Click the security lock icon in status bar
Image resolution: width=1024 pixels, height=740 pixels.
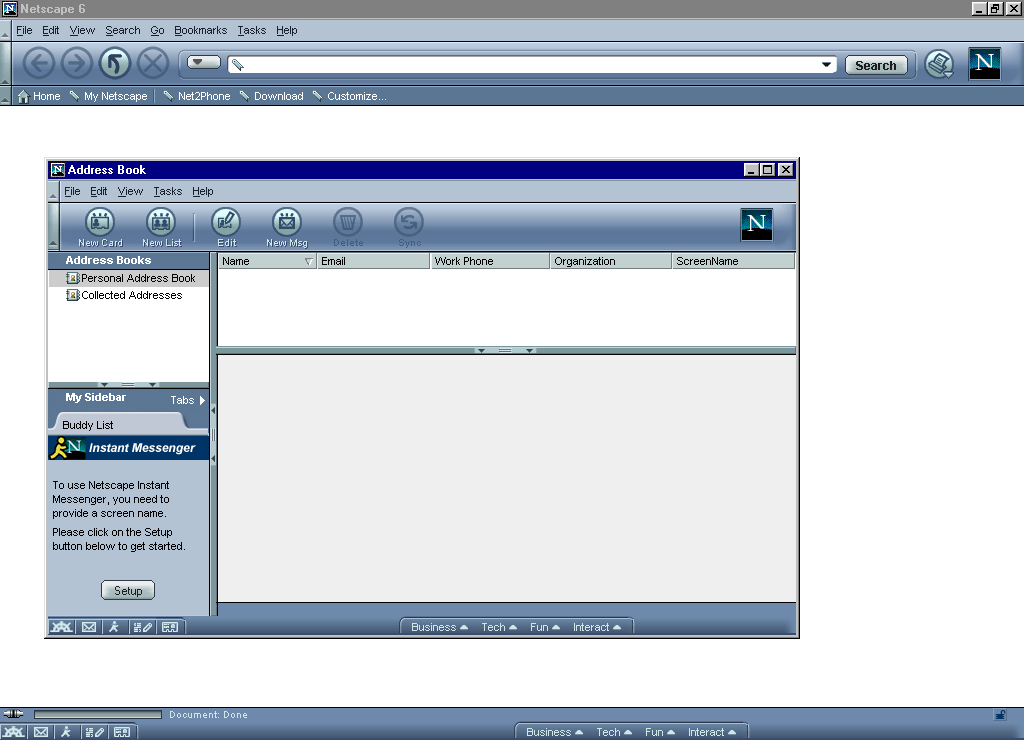[1000, 715]
